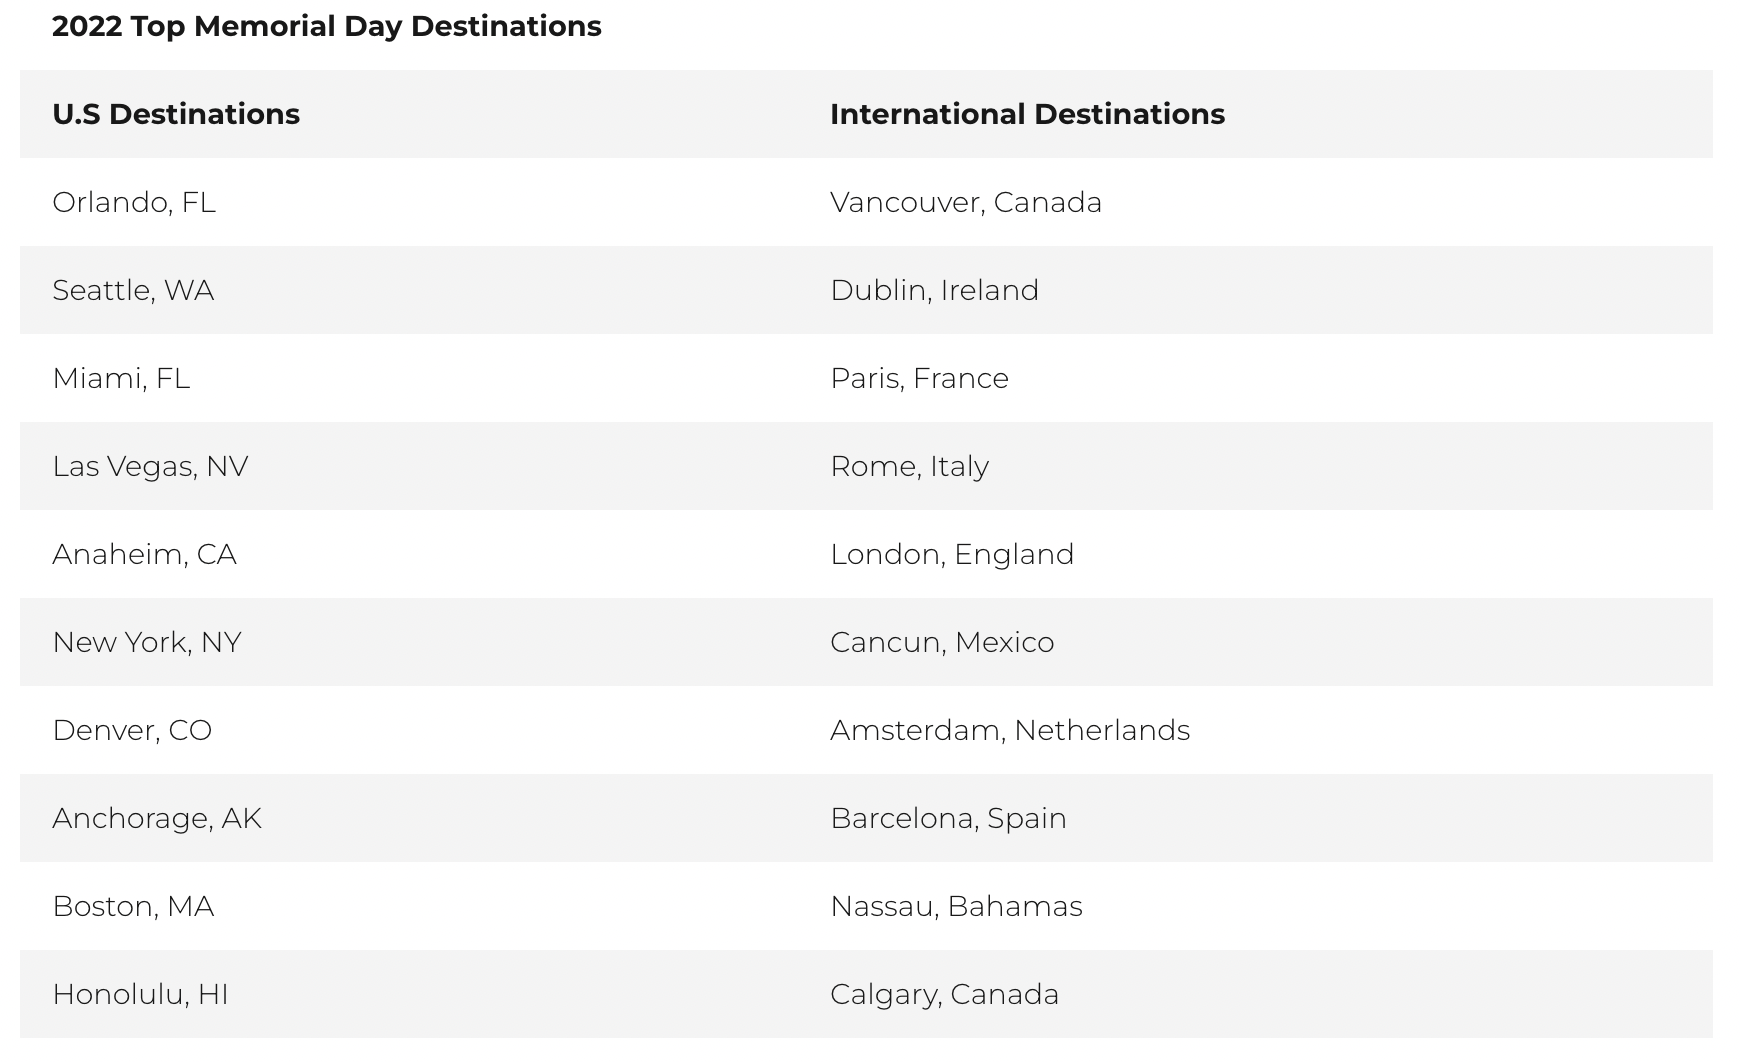Click the Denver, CO cell
The height and width of the screenshot is (1062, 1740).
132,730
